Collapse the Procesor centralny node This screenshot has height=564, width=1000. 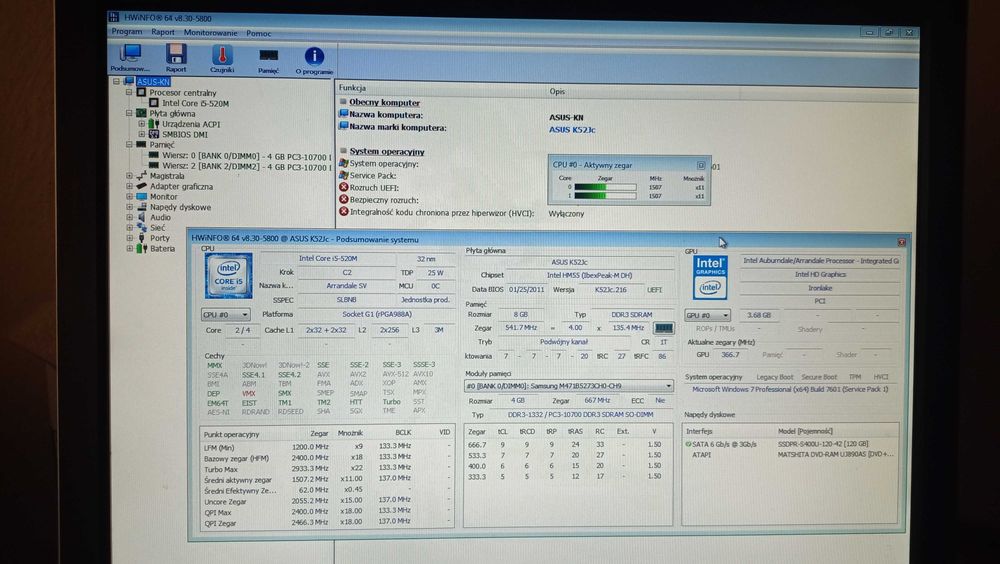129,92
